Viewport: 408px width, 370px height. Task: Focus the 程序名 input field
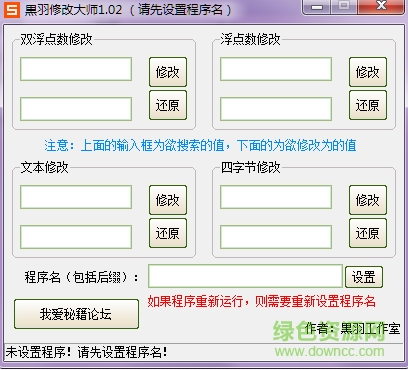pos(245,276)
